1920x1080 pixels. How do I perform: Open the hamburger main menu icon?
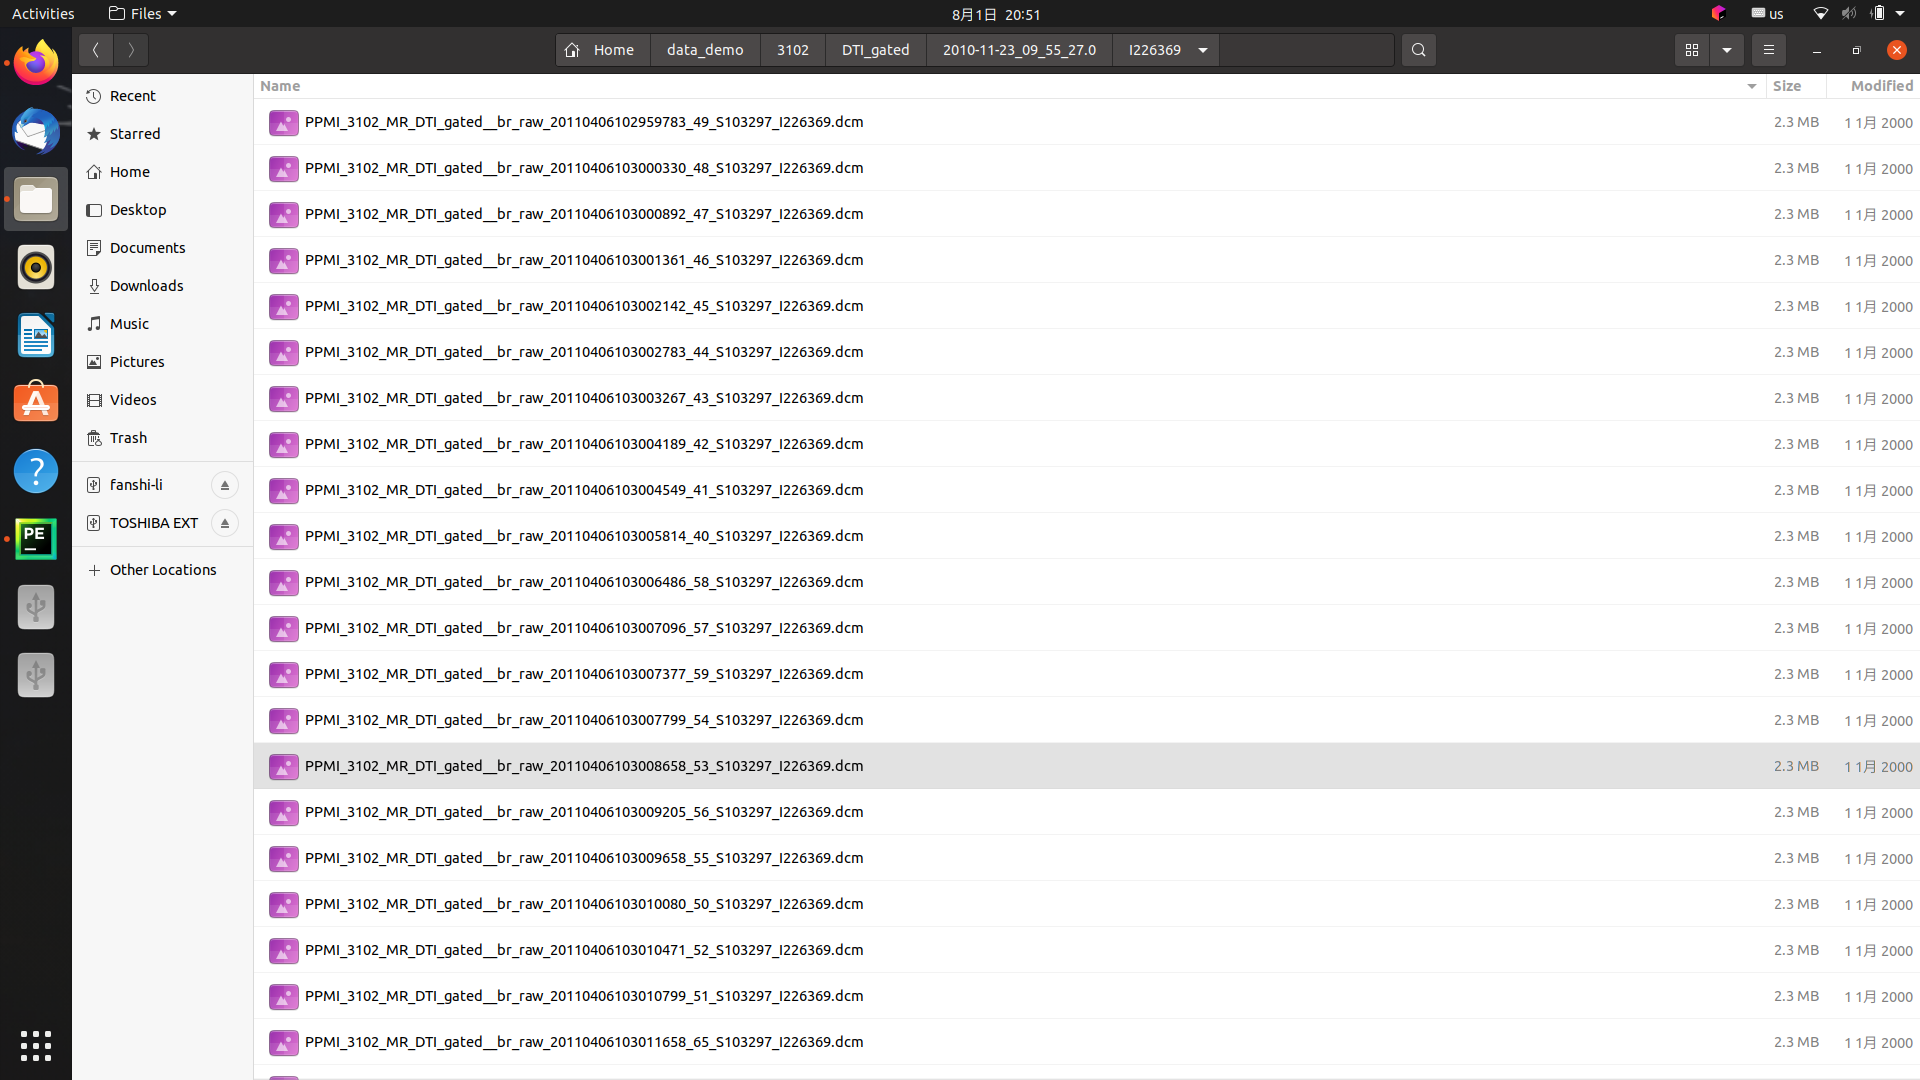1768,50
